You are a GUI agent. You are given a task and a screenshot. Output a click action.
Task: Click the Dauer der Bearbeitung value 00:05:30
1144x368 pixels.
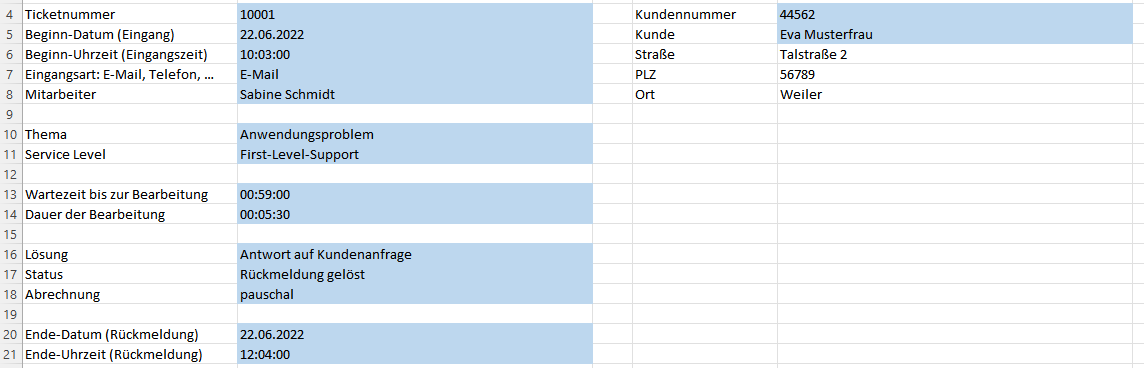coord(415,214)
